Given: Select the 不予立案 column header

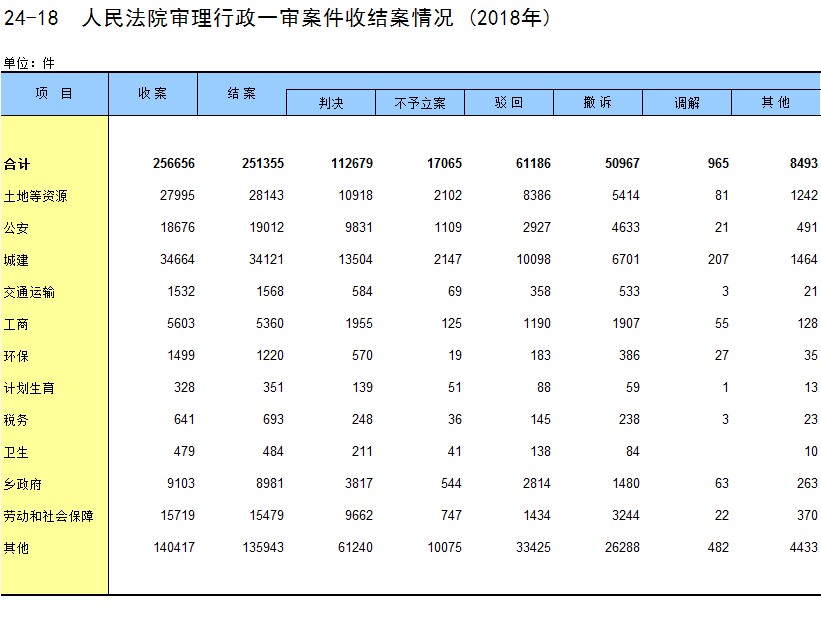Looking at the screenshot, I should (x=420, y=103).
